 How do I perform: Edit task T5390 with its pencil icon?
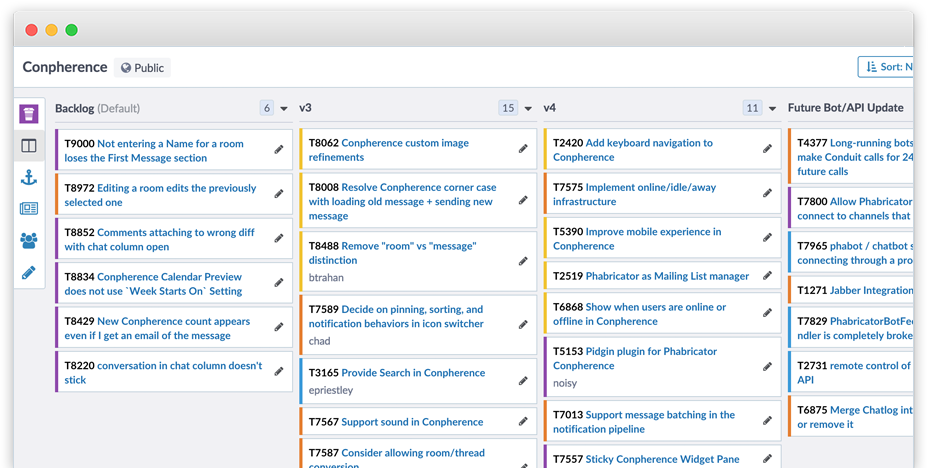768,238
